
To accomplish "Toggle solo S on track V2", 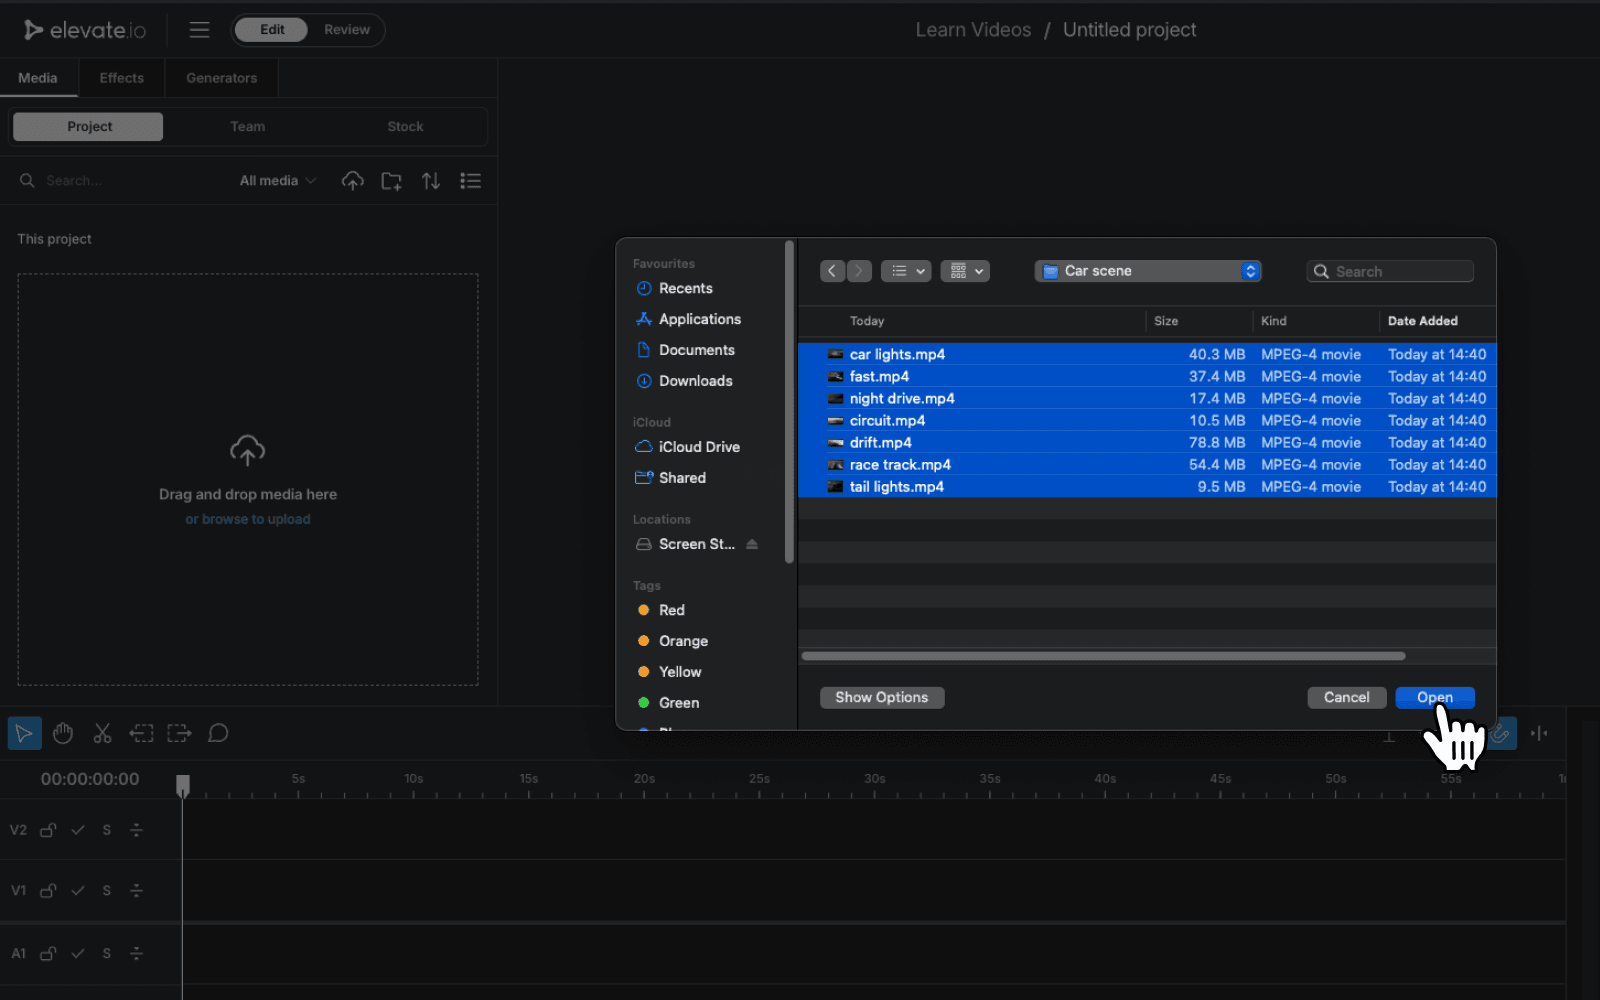I will click(107, 830).
